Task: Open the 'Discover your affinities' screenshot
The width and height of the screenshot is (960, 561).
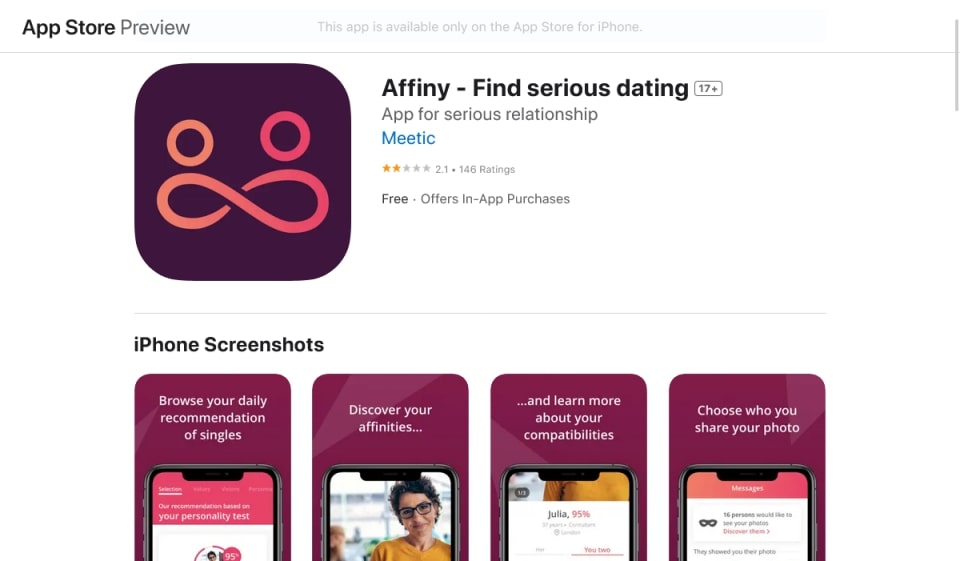Action: pos(390,467)
